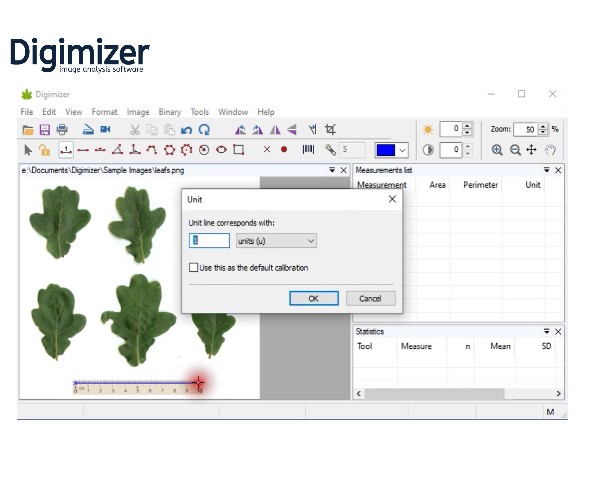This screenshot has height=477, width=600.
Task: Select the circle-by-center tool
Action: pos(204,150)
